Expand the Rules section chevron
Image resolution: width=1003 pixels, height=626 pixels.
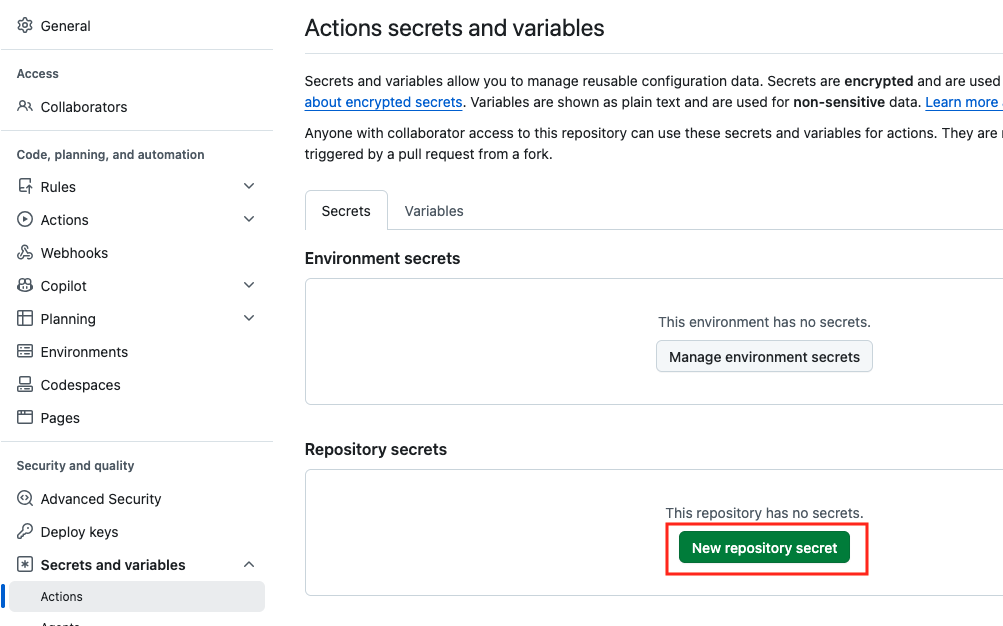tap(249, 186)
